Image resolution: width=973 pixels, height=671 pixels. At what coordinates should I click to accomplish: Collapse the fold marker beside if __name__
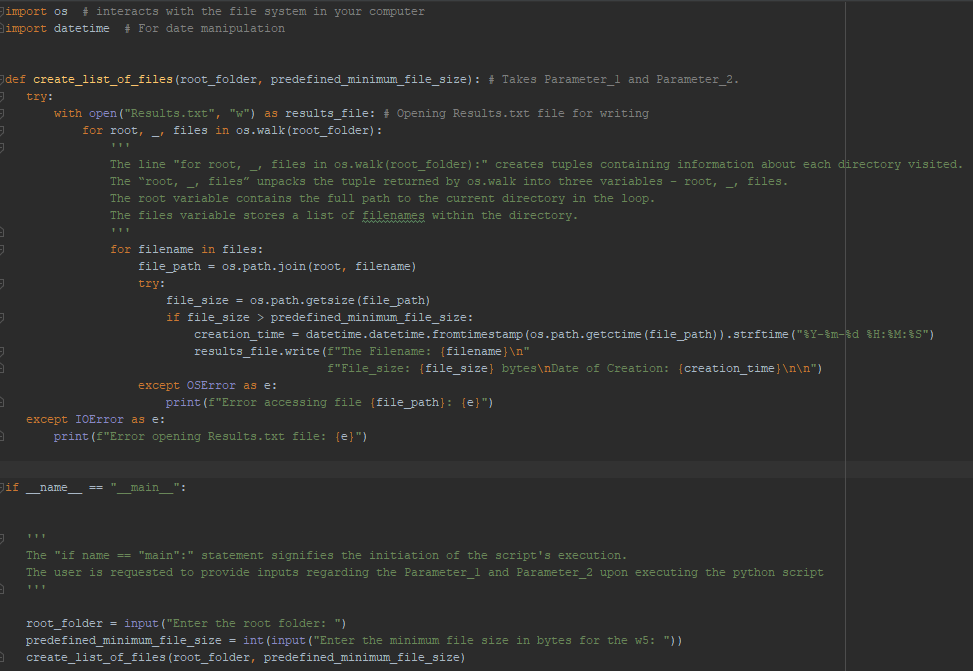click(2, 487)
